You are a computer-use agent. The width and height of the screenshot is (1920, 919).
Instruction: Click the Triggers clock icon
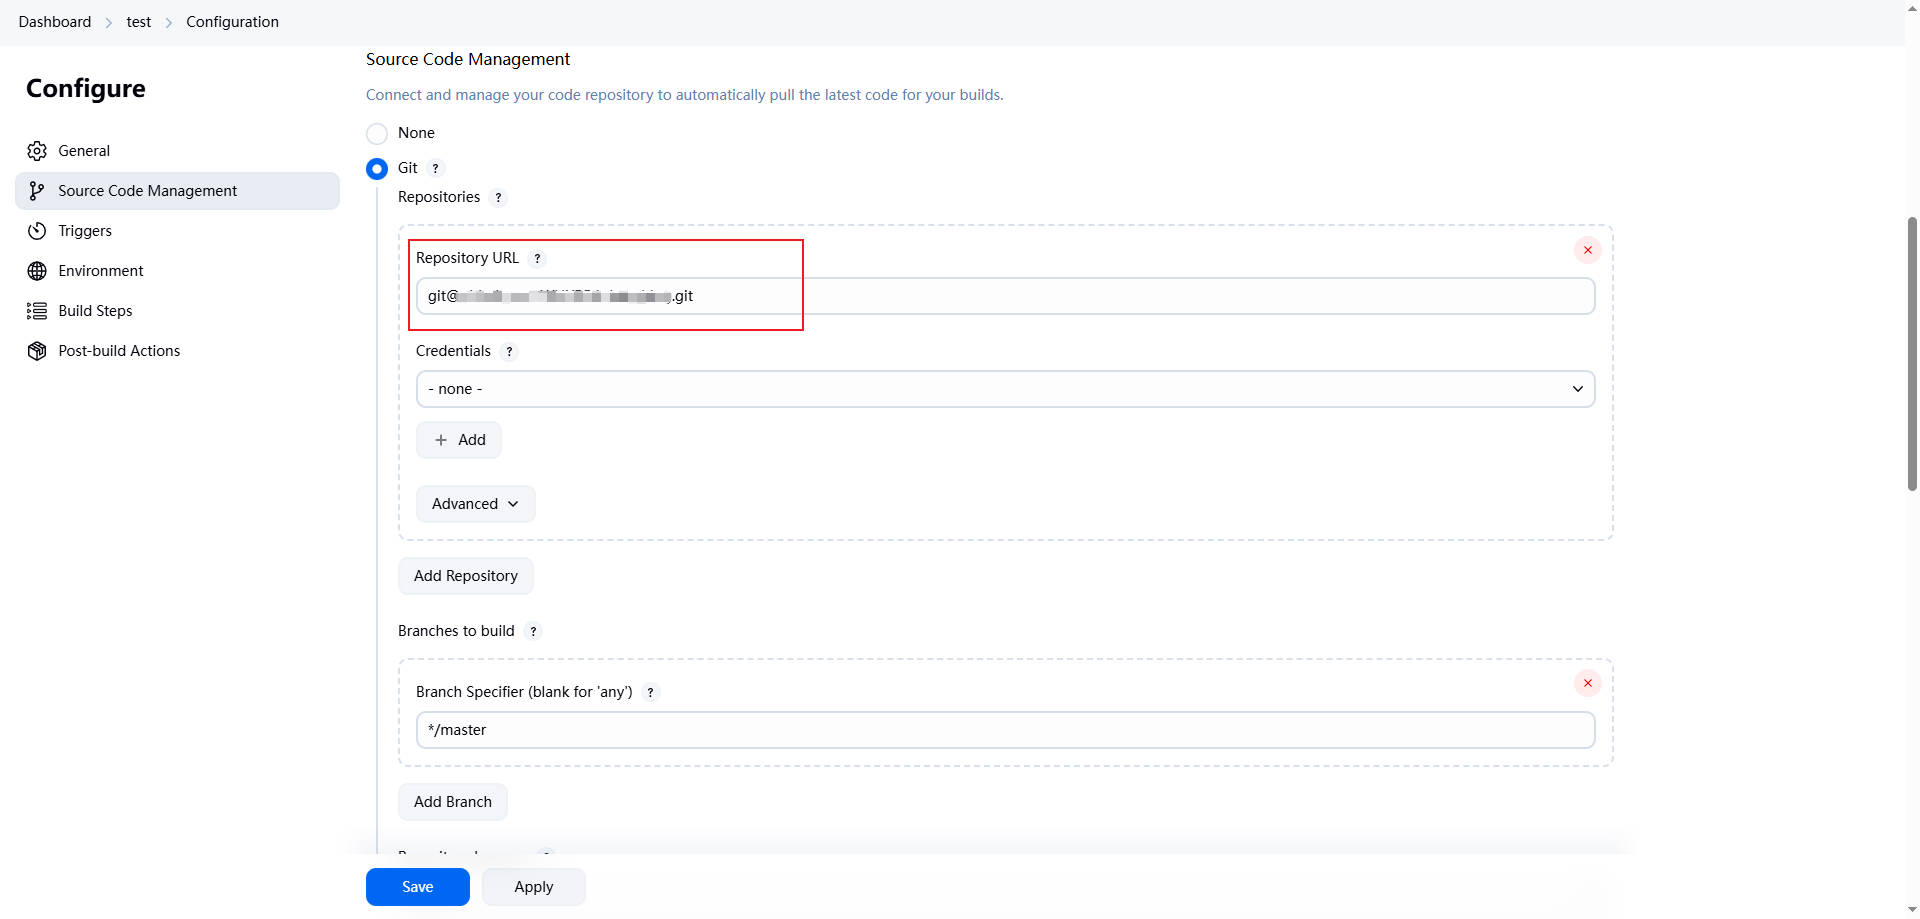pos(37,231)
